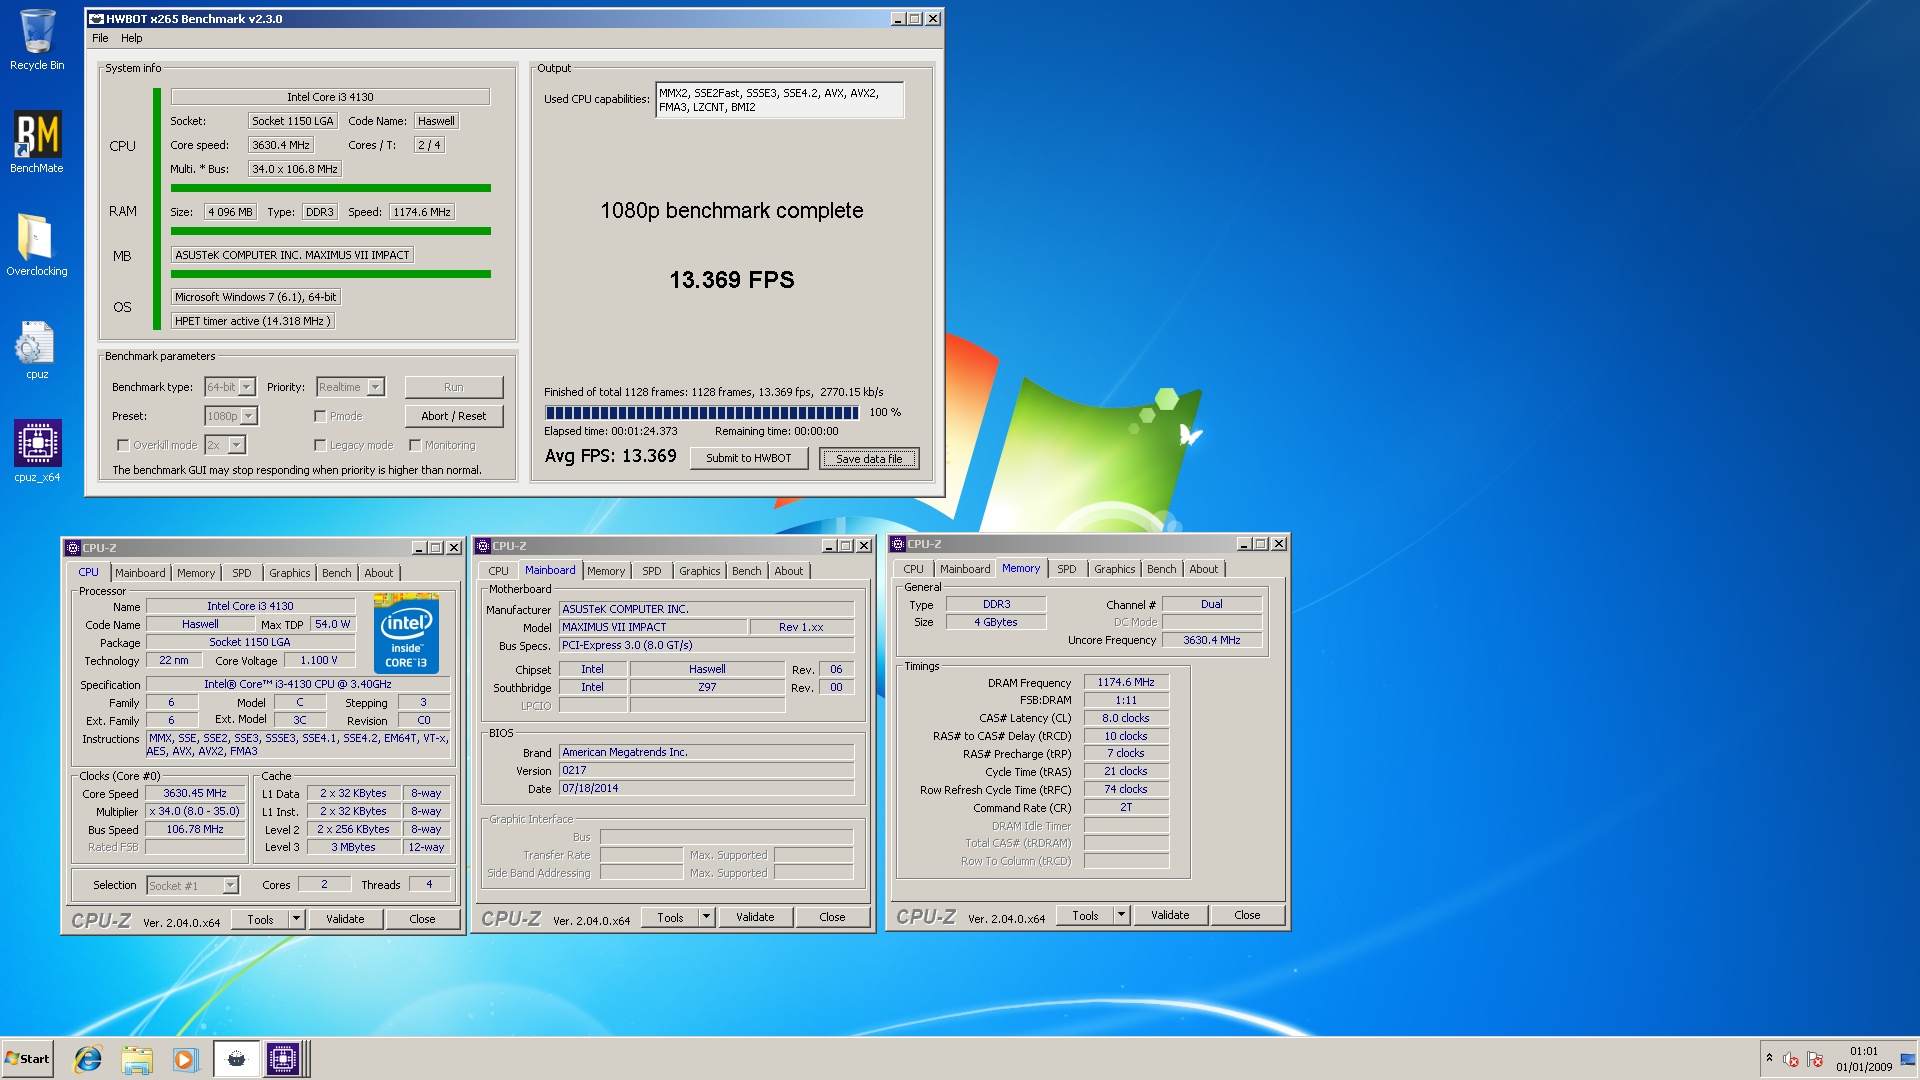
Task: Open the Priority dropdown
Action: [350, 387]
